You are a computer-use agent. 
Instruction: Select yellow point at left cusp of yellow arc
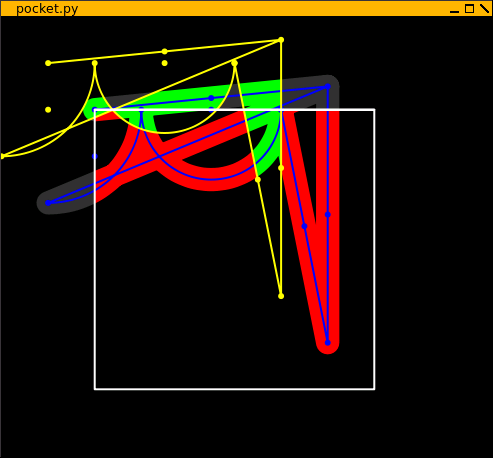(x=95, y=63)
